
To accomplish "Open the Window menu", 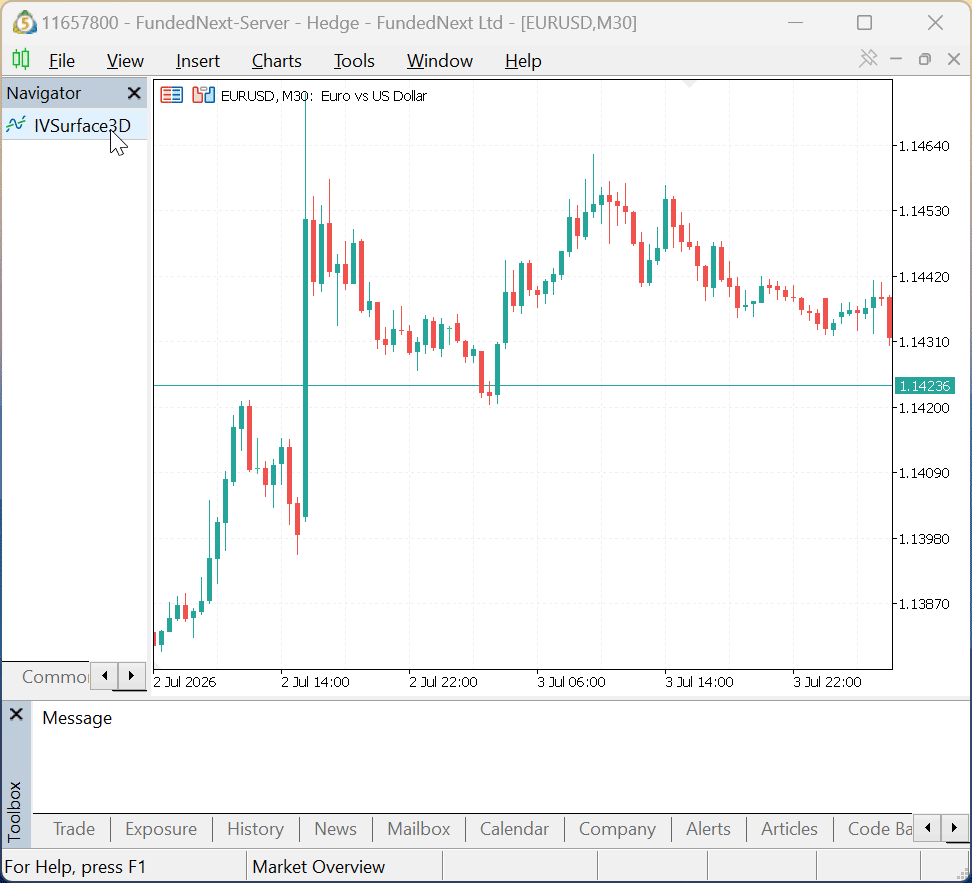I will 440,61.
